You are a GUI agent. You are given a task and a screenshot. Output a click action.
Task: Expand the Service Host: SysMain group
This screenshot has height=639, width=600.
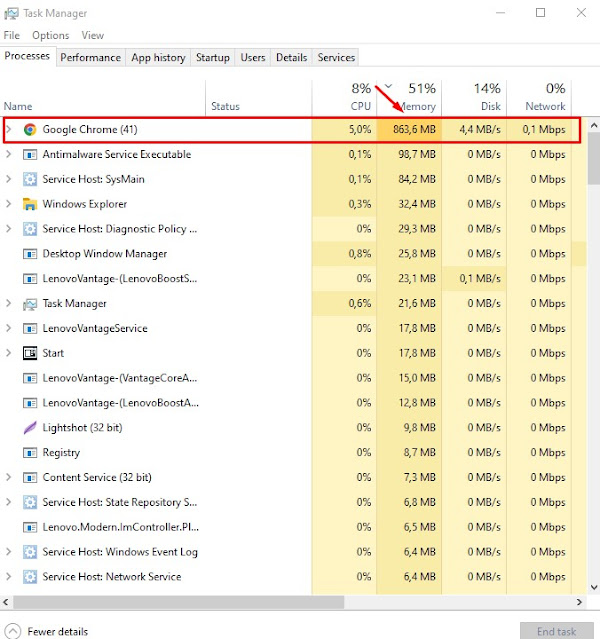9,179
